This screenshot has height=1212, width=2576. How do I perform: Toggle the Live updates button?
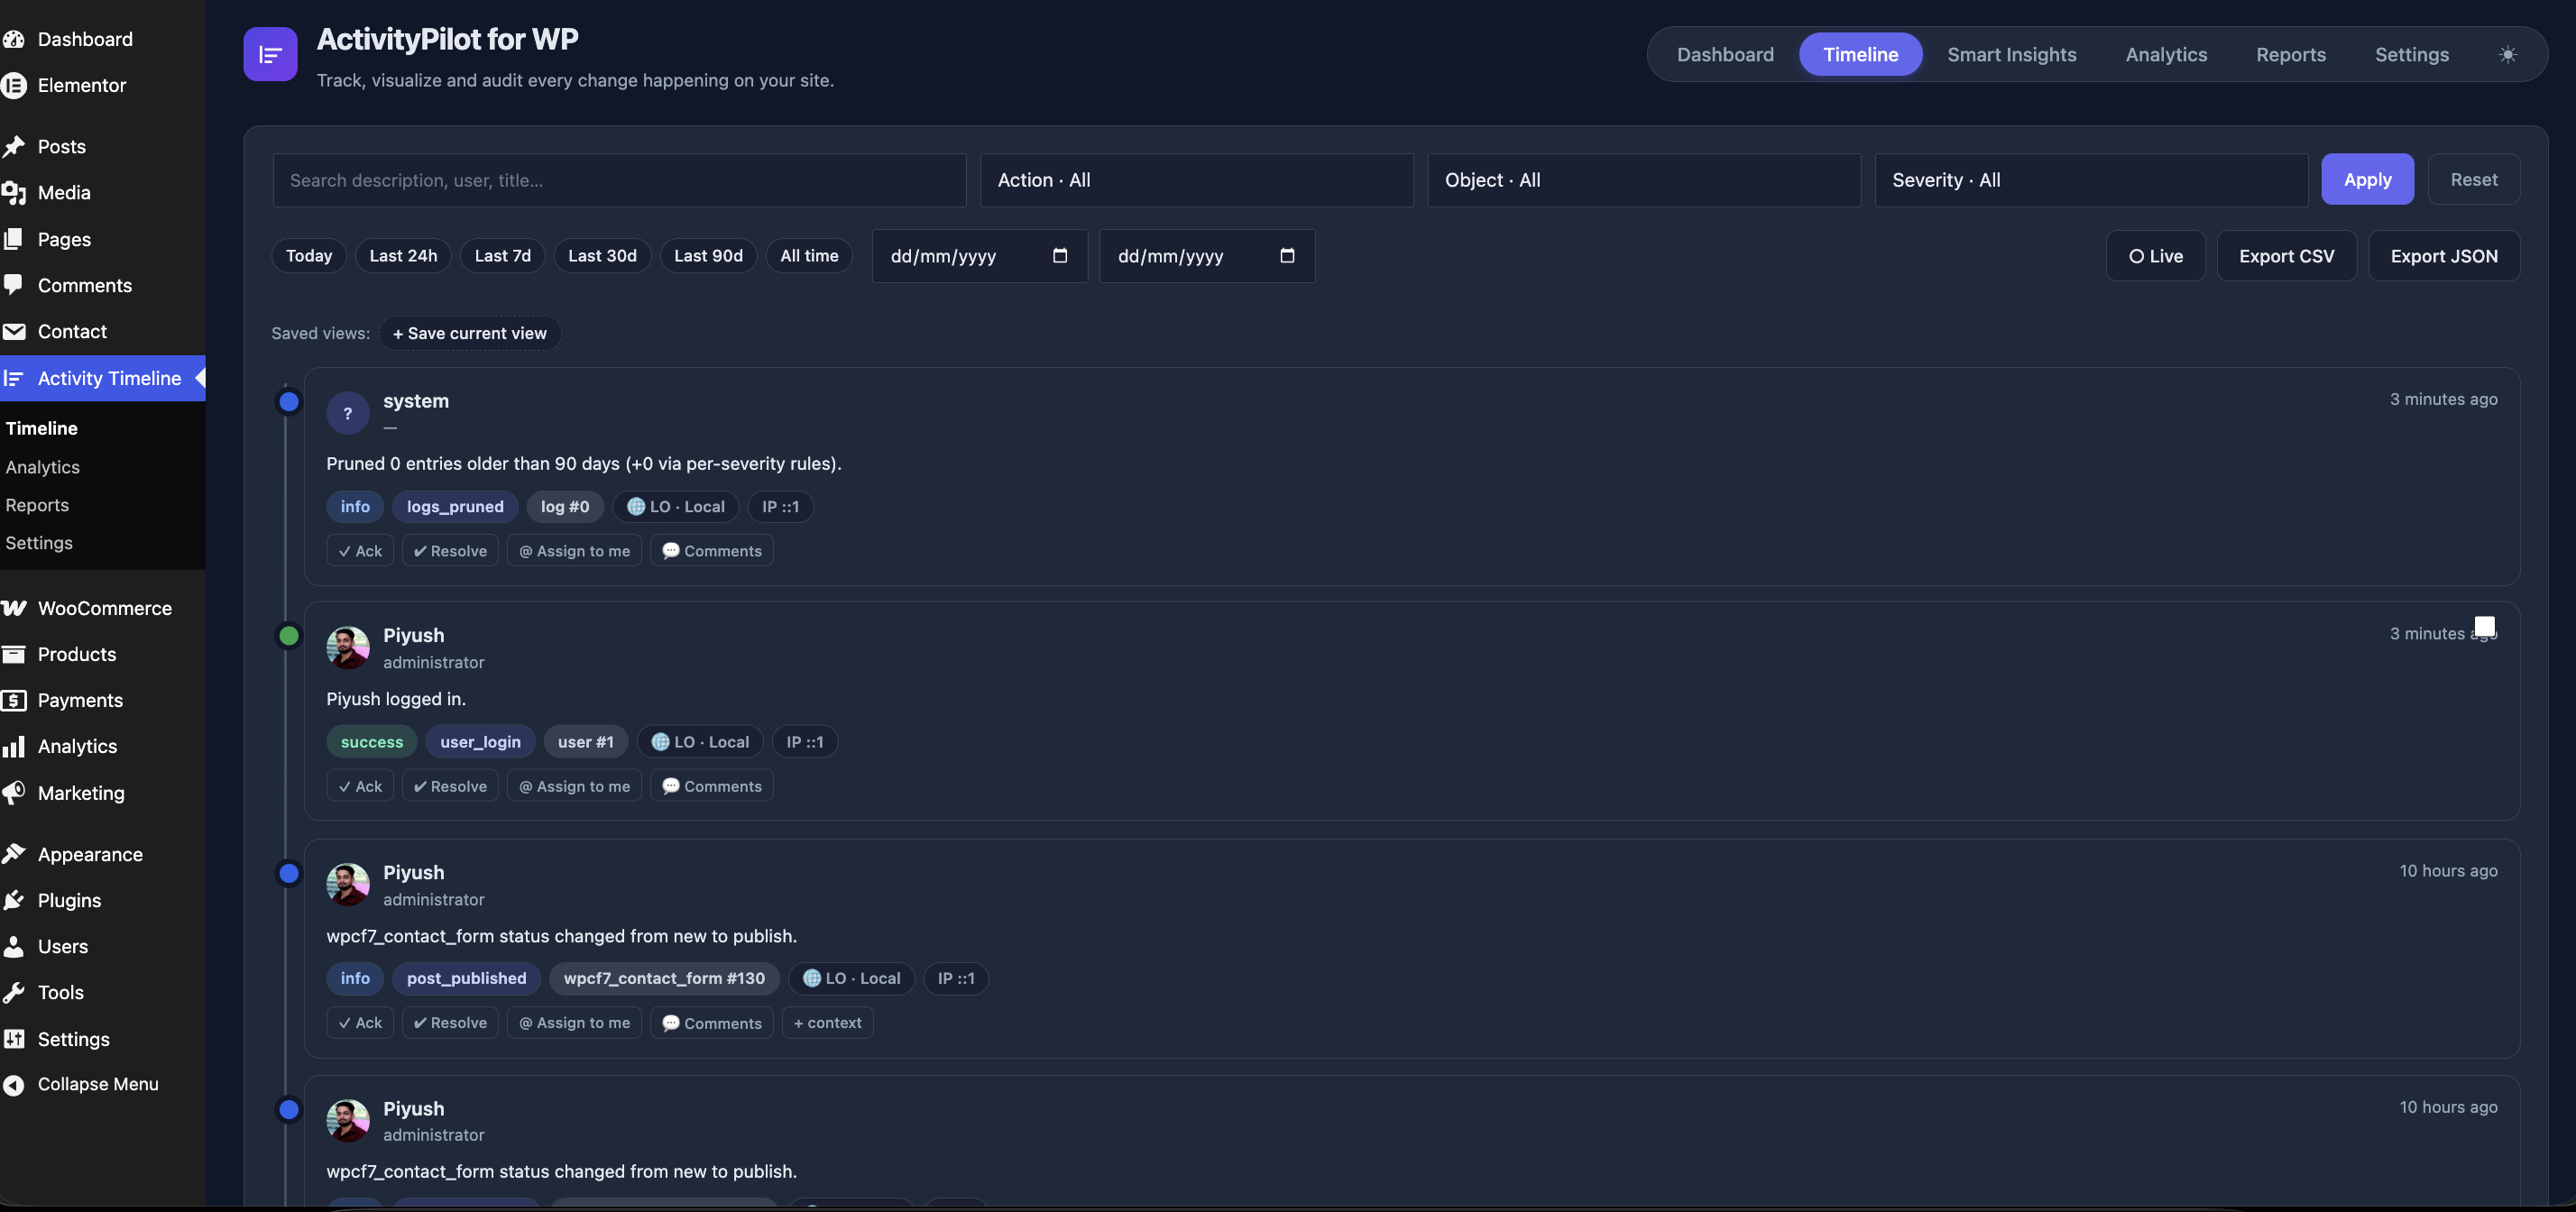pyautogui.click(x=2155, y=256)
